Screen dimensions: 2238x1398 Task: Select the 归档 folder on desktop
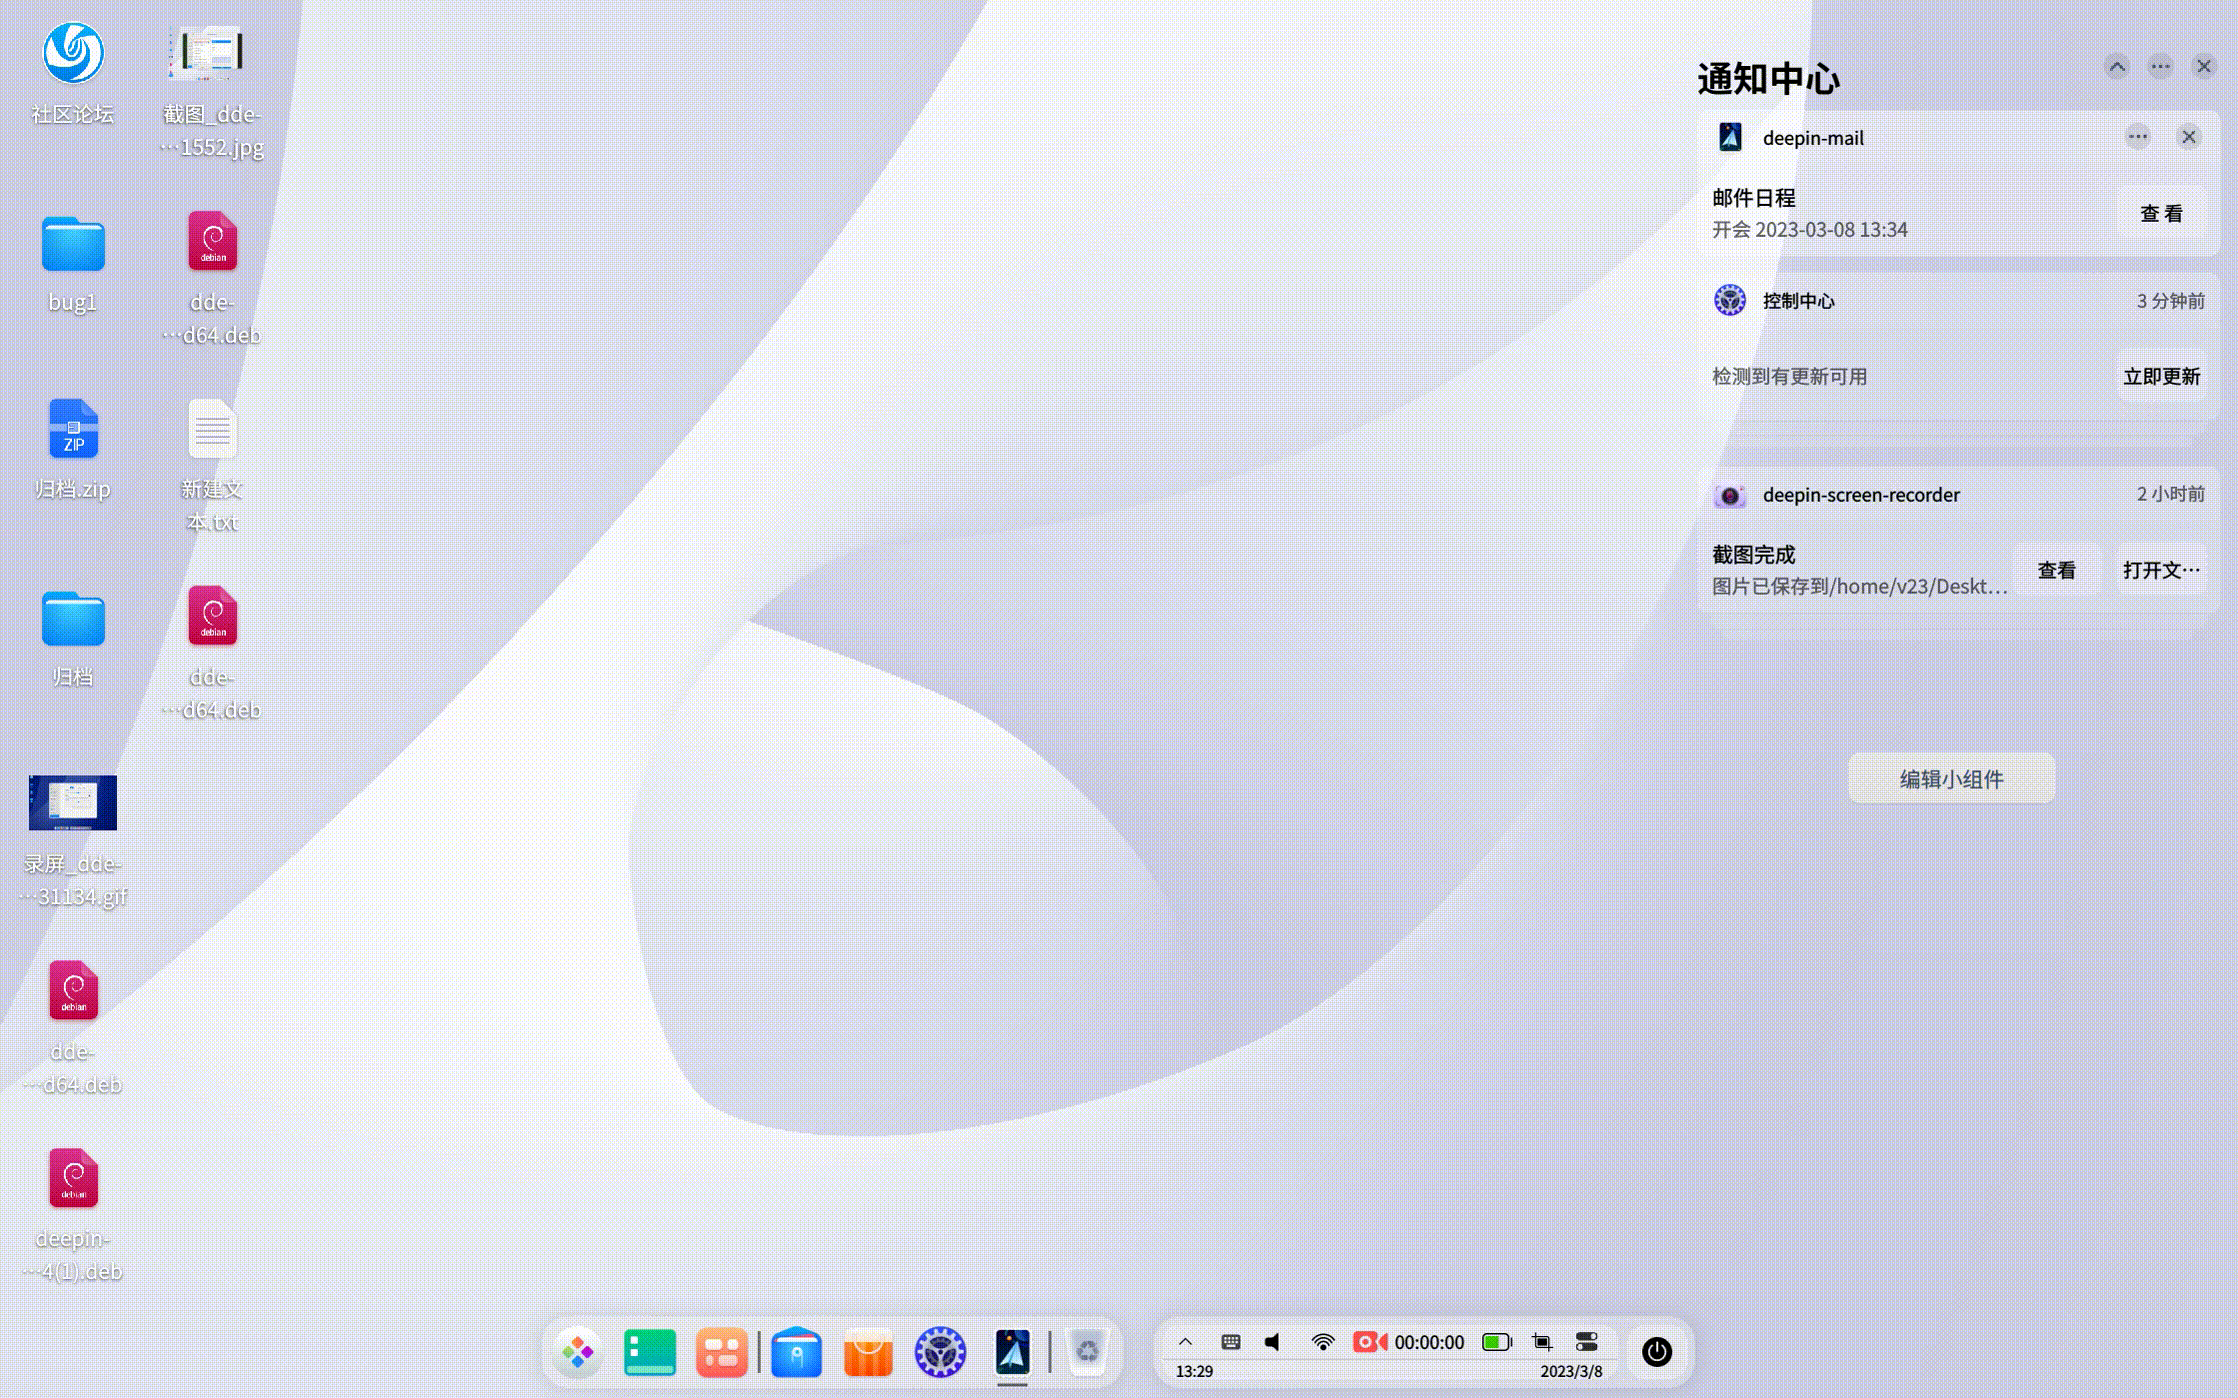pyautogui.click(x=72, y=637)
